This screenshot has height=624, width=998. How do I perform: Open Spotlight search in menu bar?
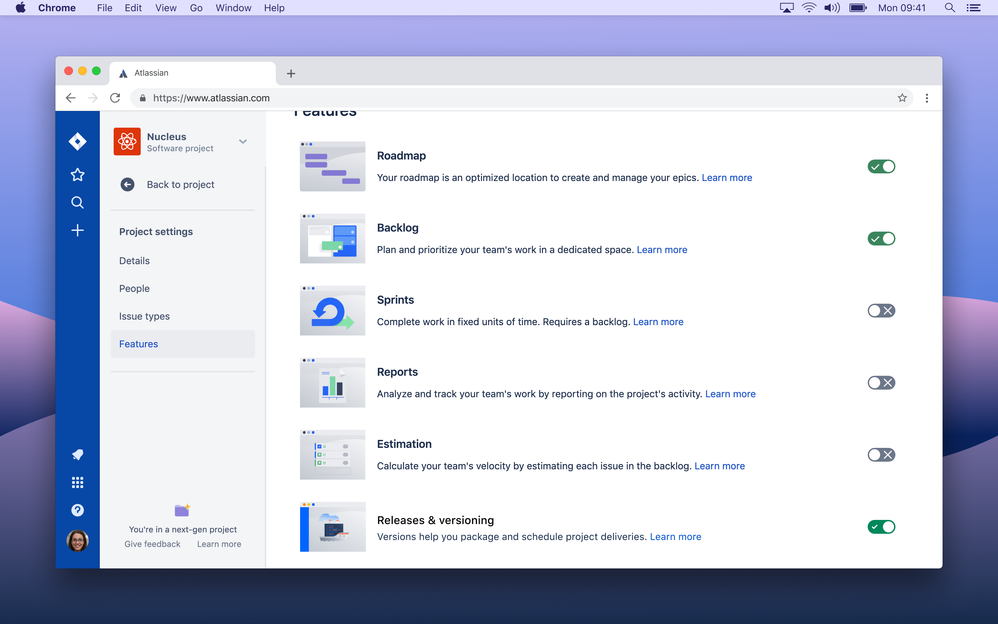(x=950, y=8)
